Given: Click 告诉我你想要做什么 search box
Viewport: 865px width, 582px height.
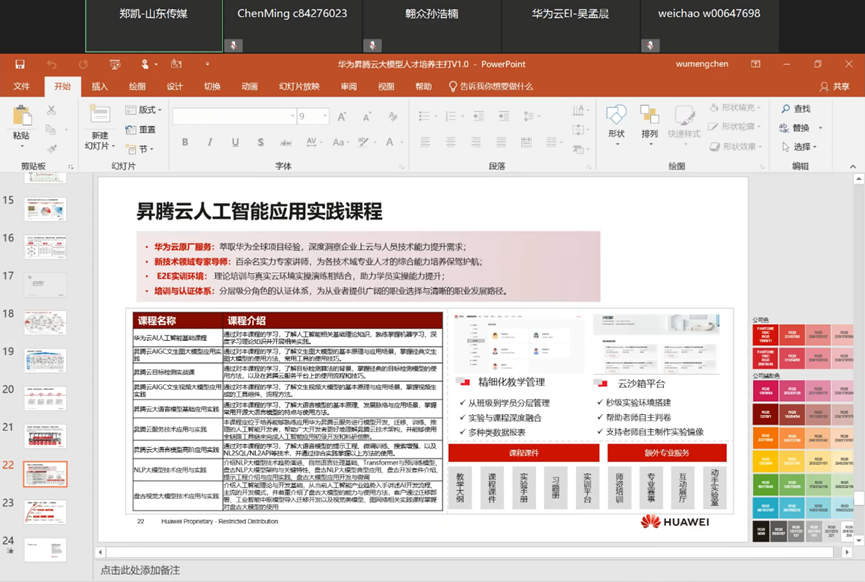Looking at the screenshot, I should (490, 86).
